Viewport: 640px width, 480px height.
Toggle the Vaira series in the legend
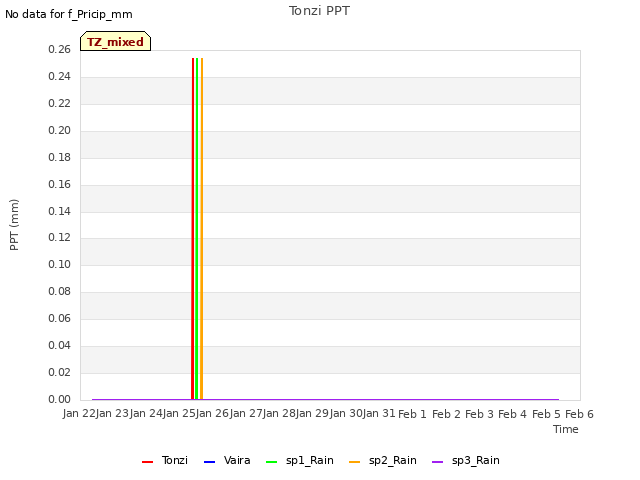pos(227,460)
